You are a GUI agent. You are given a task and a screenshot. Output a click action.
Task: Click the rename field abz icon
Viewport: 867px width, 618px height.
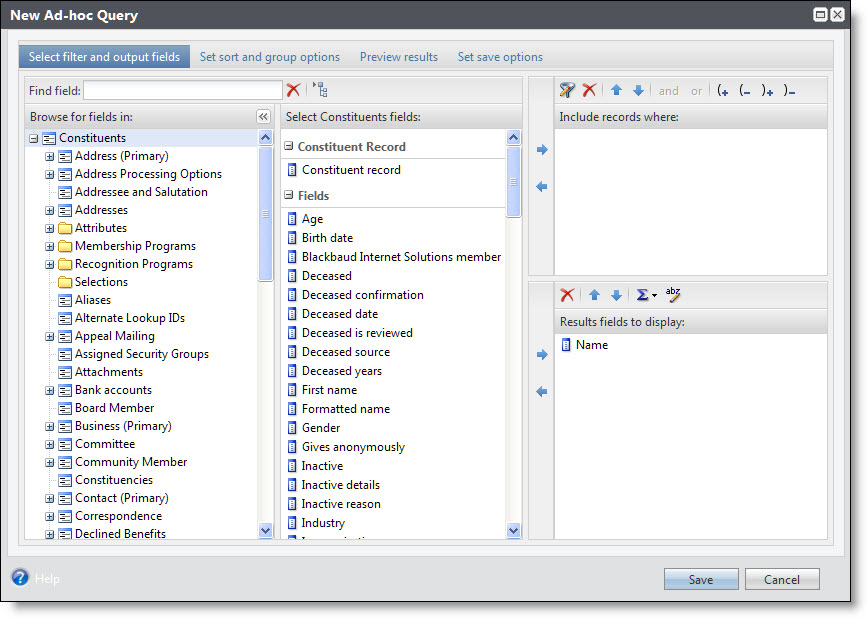(673, 295)
